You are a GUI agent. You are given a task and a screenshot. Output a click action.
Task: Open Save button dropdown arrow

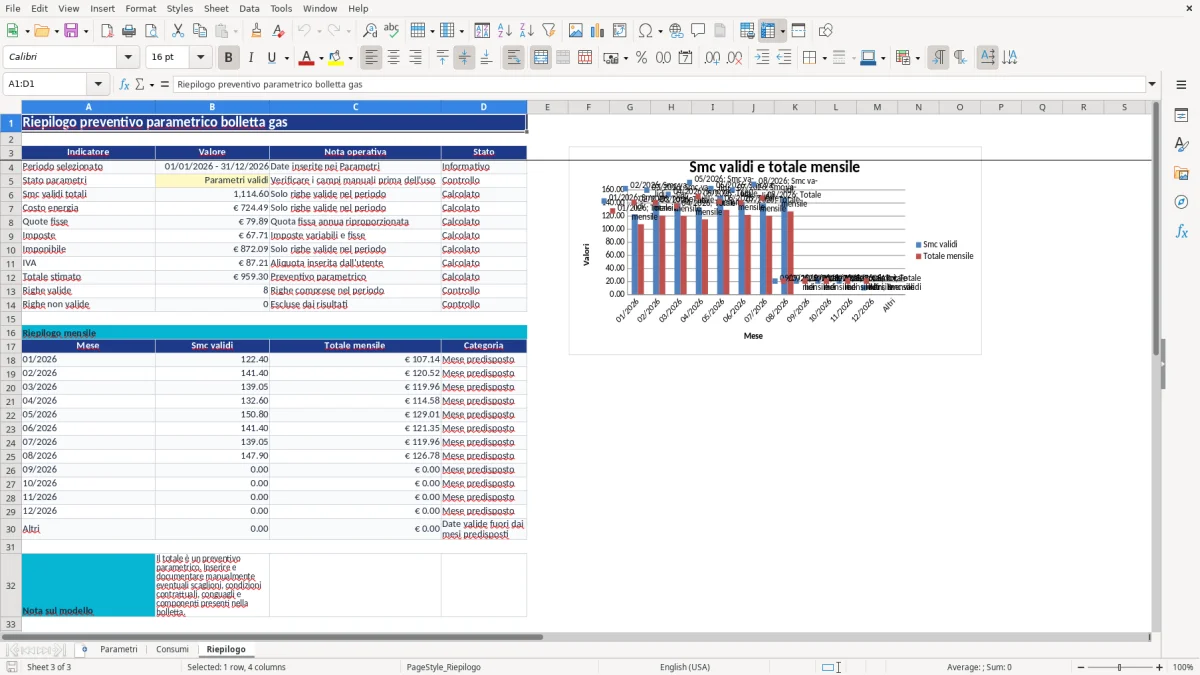[85, 31]
